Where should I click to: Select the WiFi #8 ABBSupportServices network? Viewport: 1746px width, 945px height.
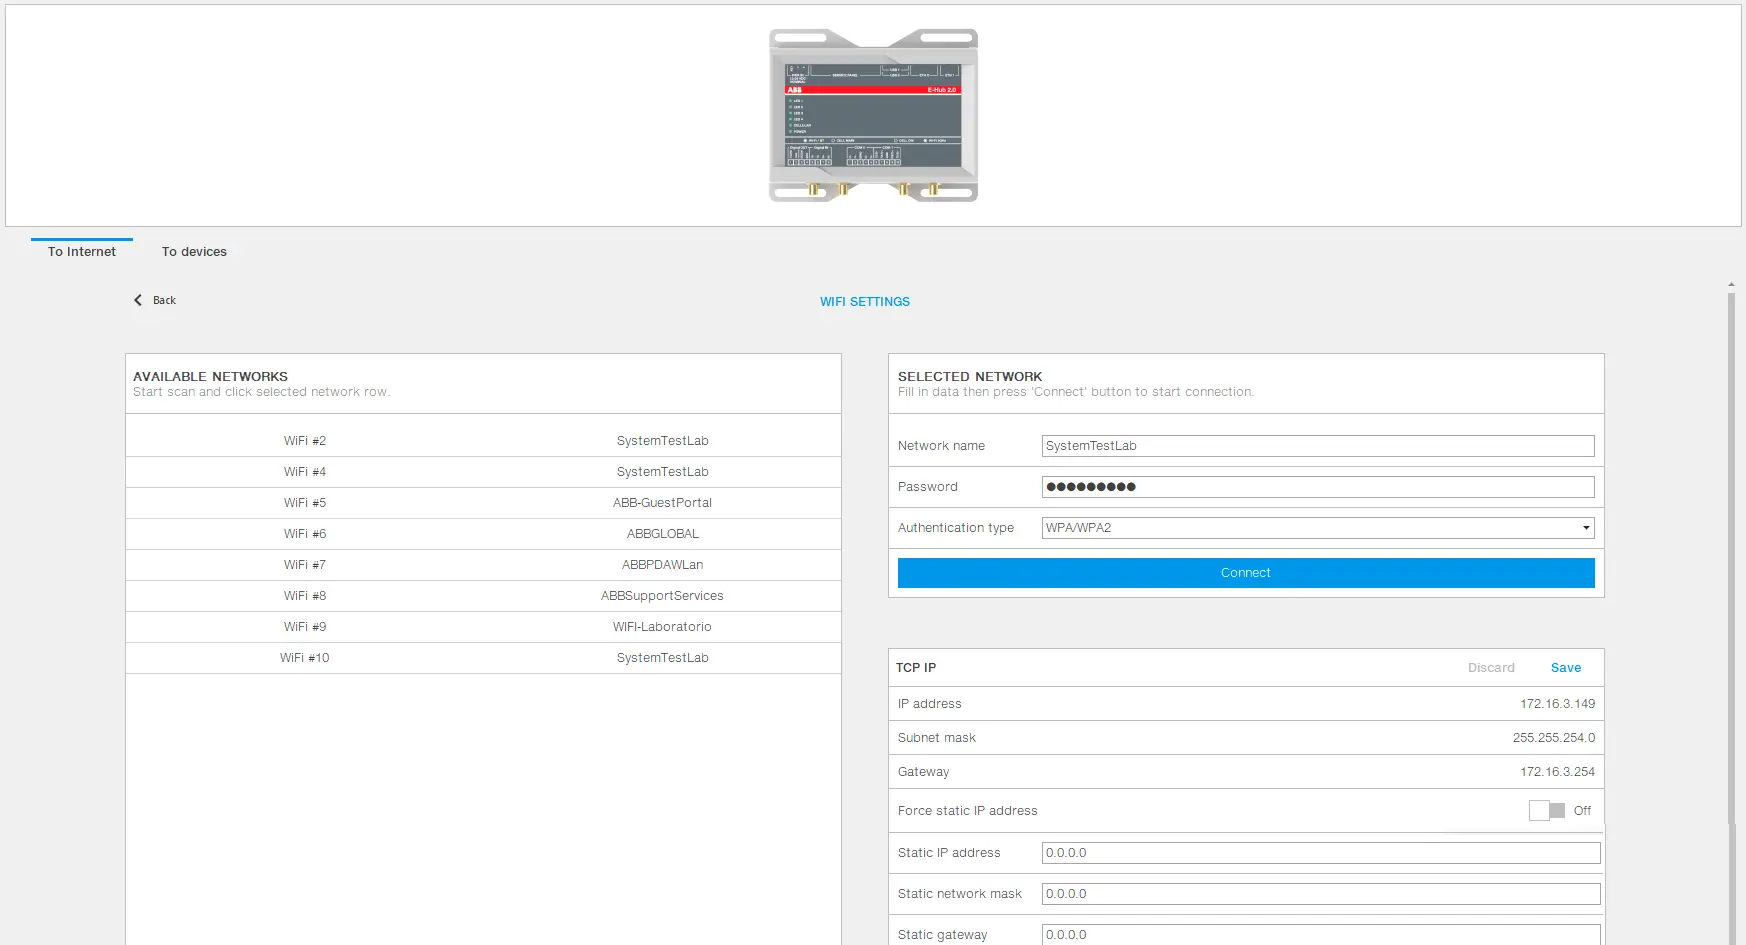(483, 596)
